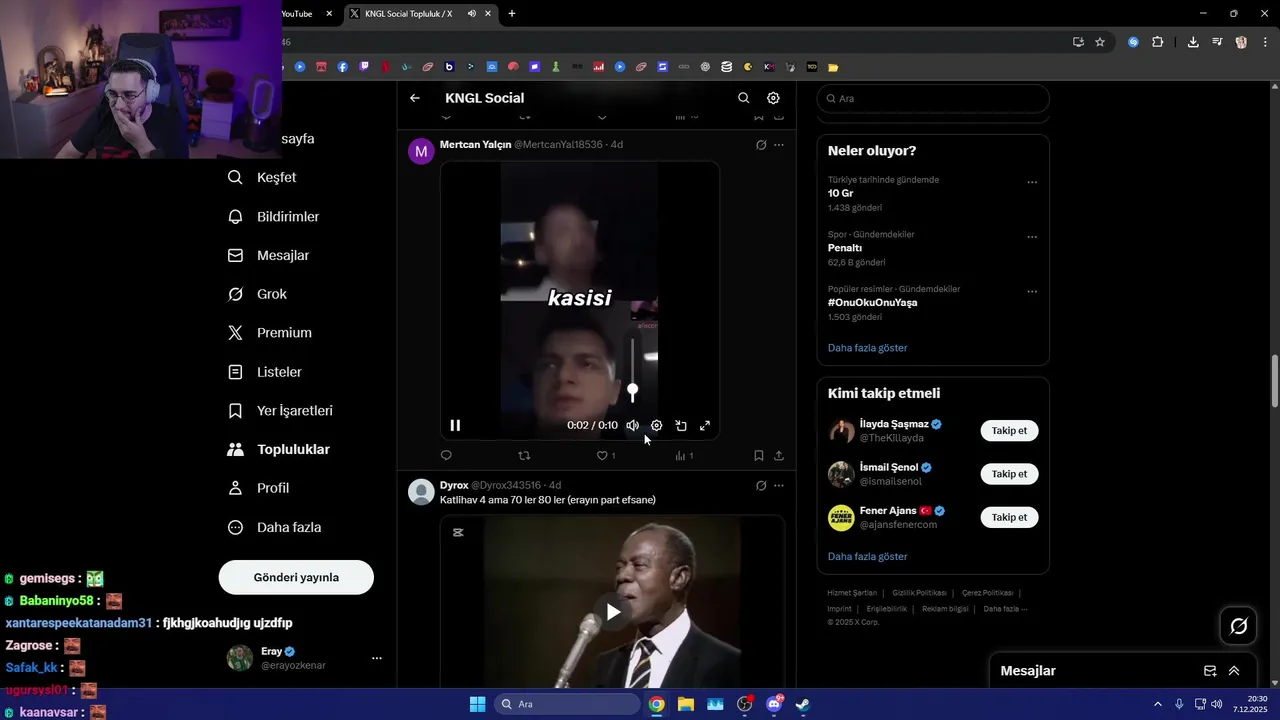1280x720 pixels.
Task: Close the KNGL Social browser tab
Action: (488, 13)
